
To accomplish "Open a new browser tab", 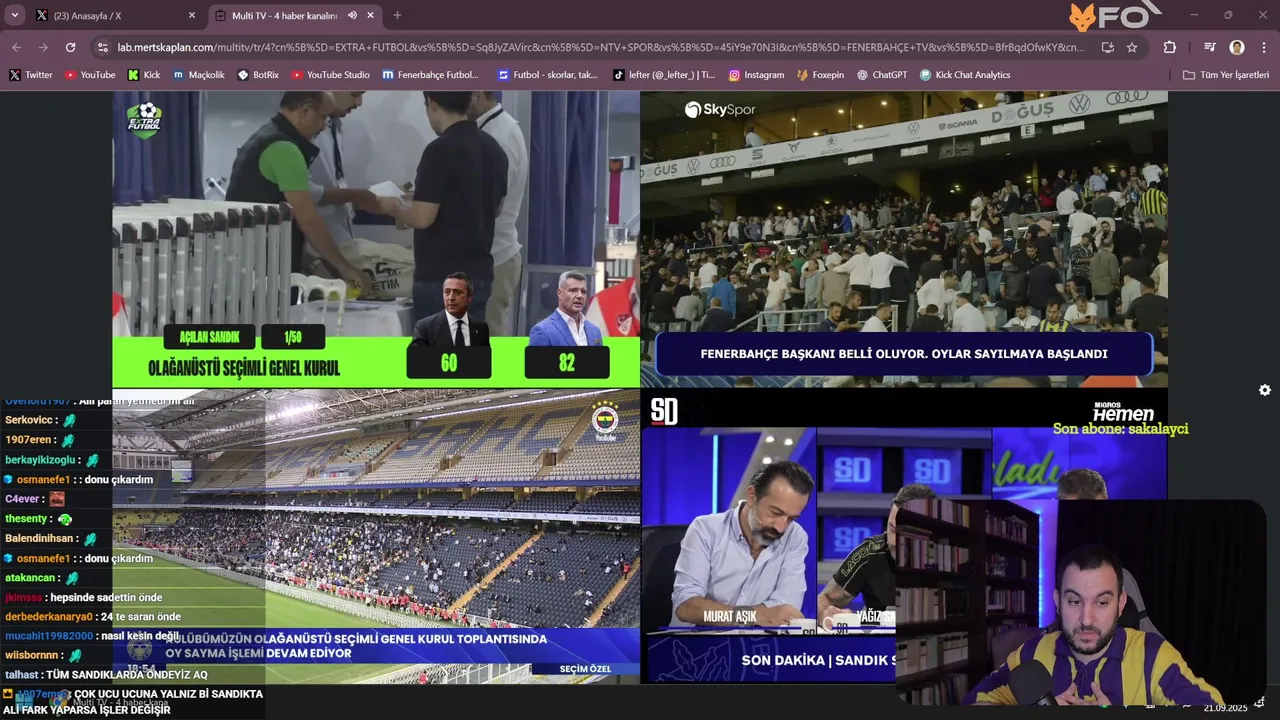I will [397, 16].
